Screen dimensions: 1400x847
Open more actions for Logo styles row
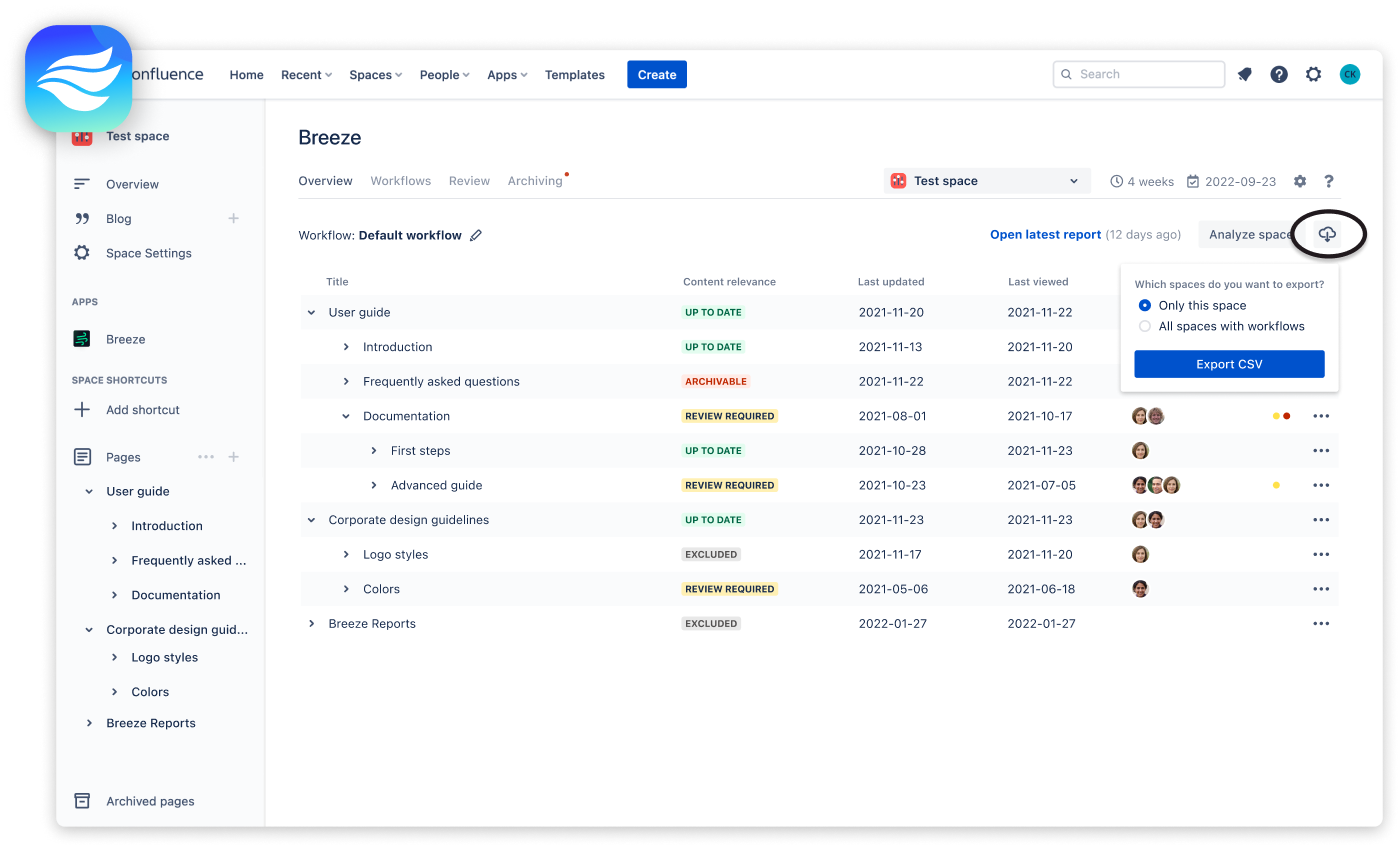(1321, 554)
